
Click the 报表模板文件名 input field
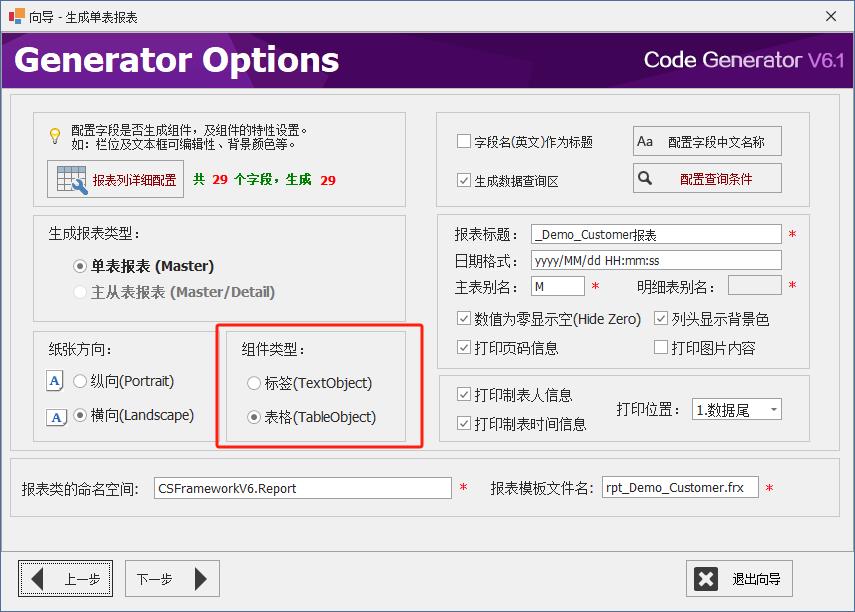click(x=680, y=488)
